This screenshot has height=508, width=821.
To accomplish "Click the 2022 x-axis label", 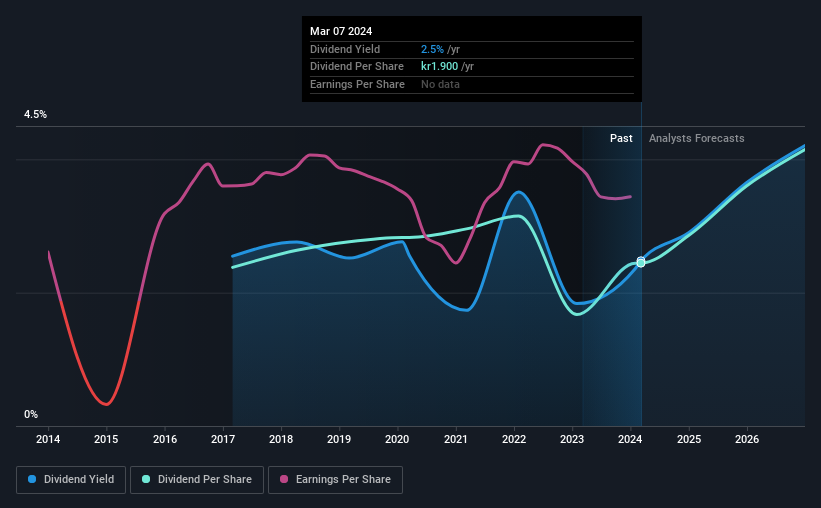I will tap(514, 439).
